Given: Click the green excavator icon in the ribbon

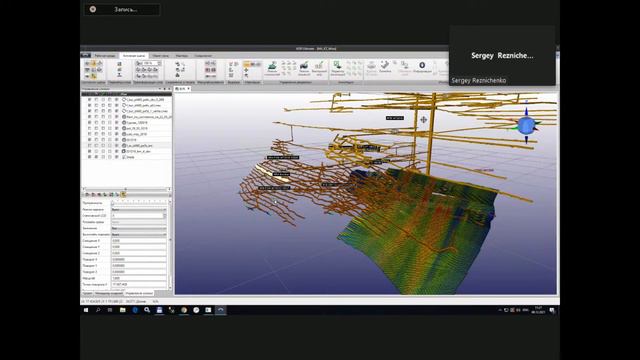Looking at the screenshot, I should [272, 66].
